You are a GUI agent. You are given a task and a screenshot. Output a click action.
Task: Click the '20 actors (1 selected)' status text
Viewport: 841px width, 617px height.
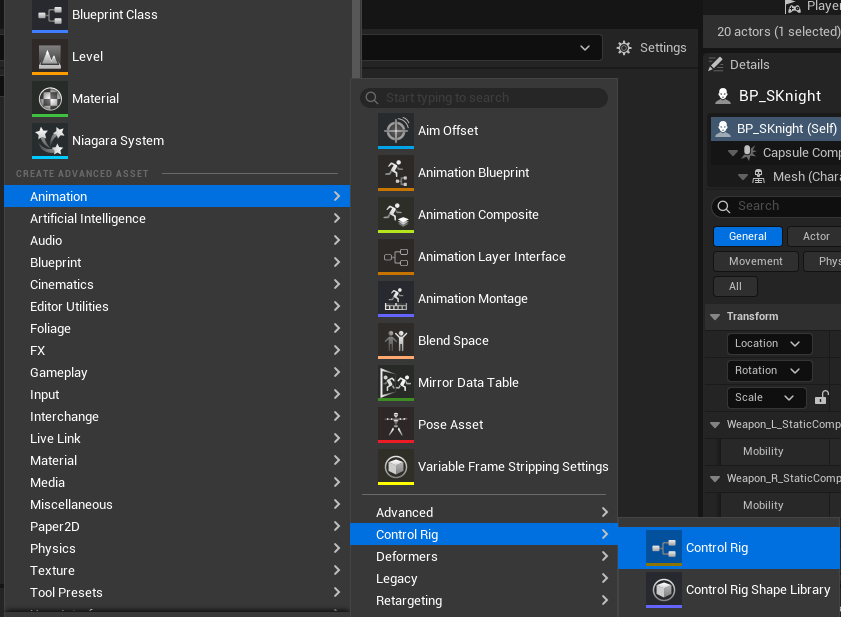tap(779, 32)
